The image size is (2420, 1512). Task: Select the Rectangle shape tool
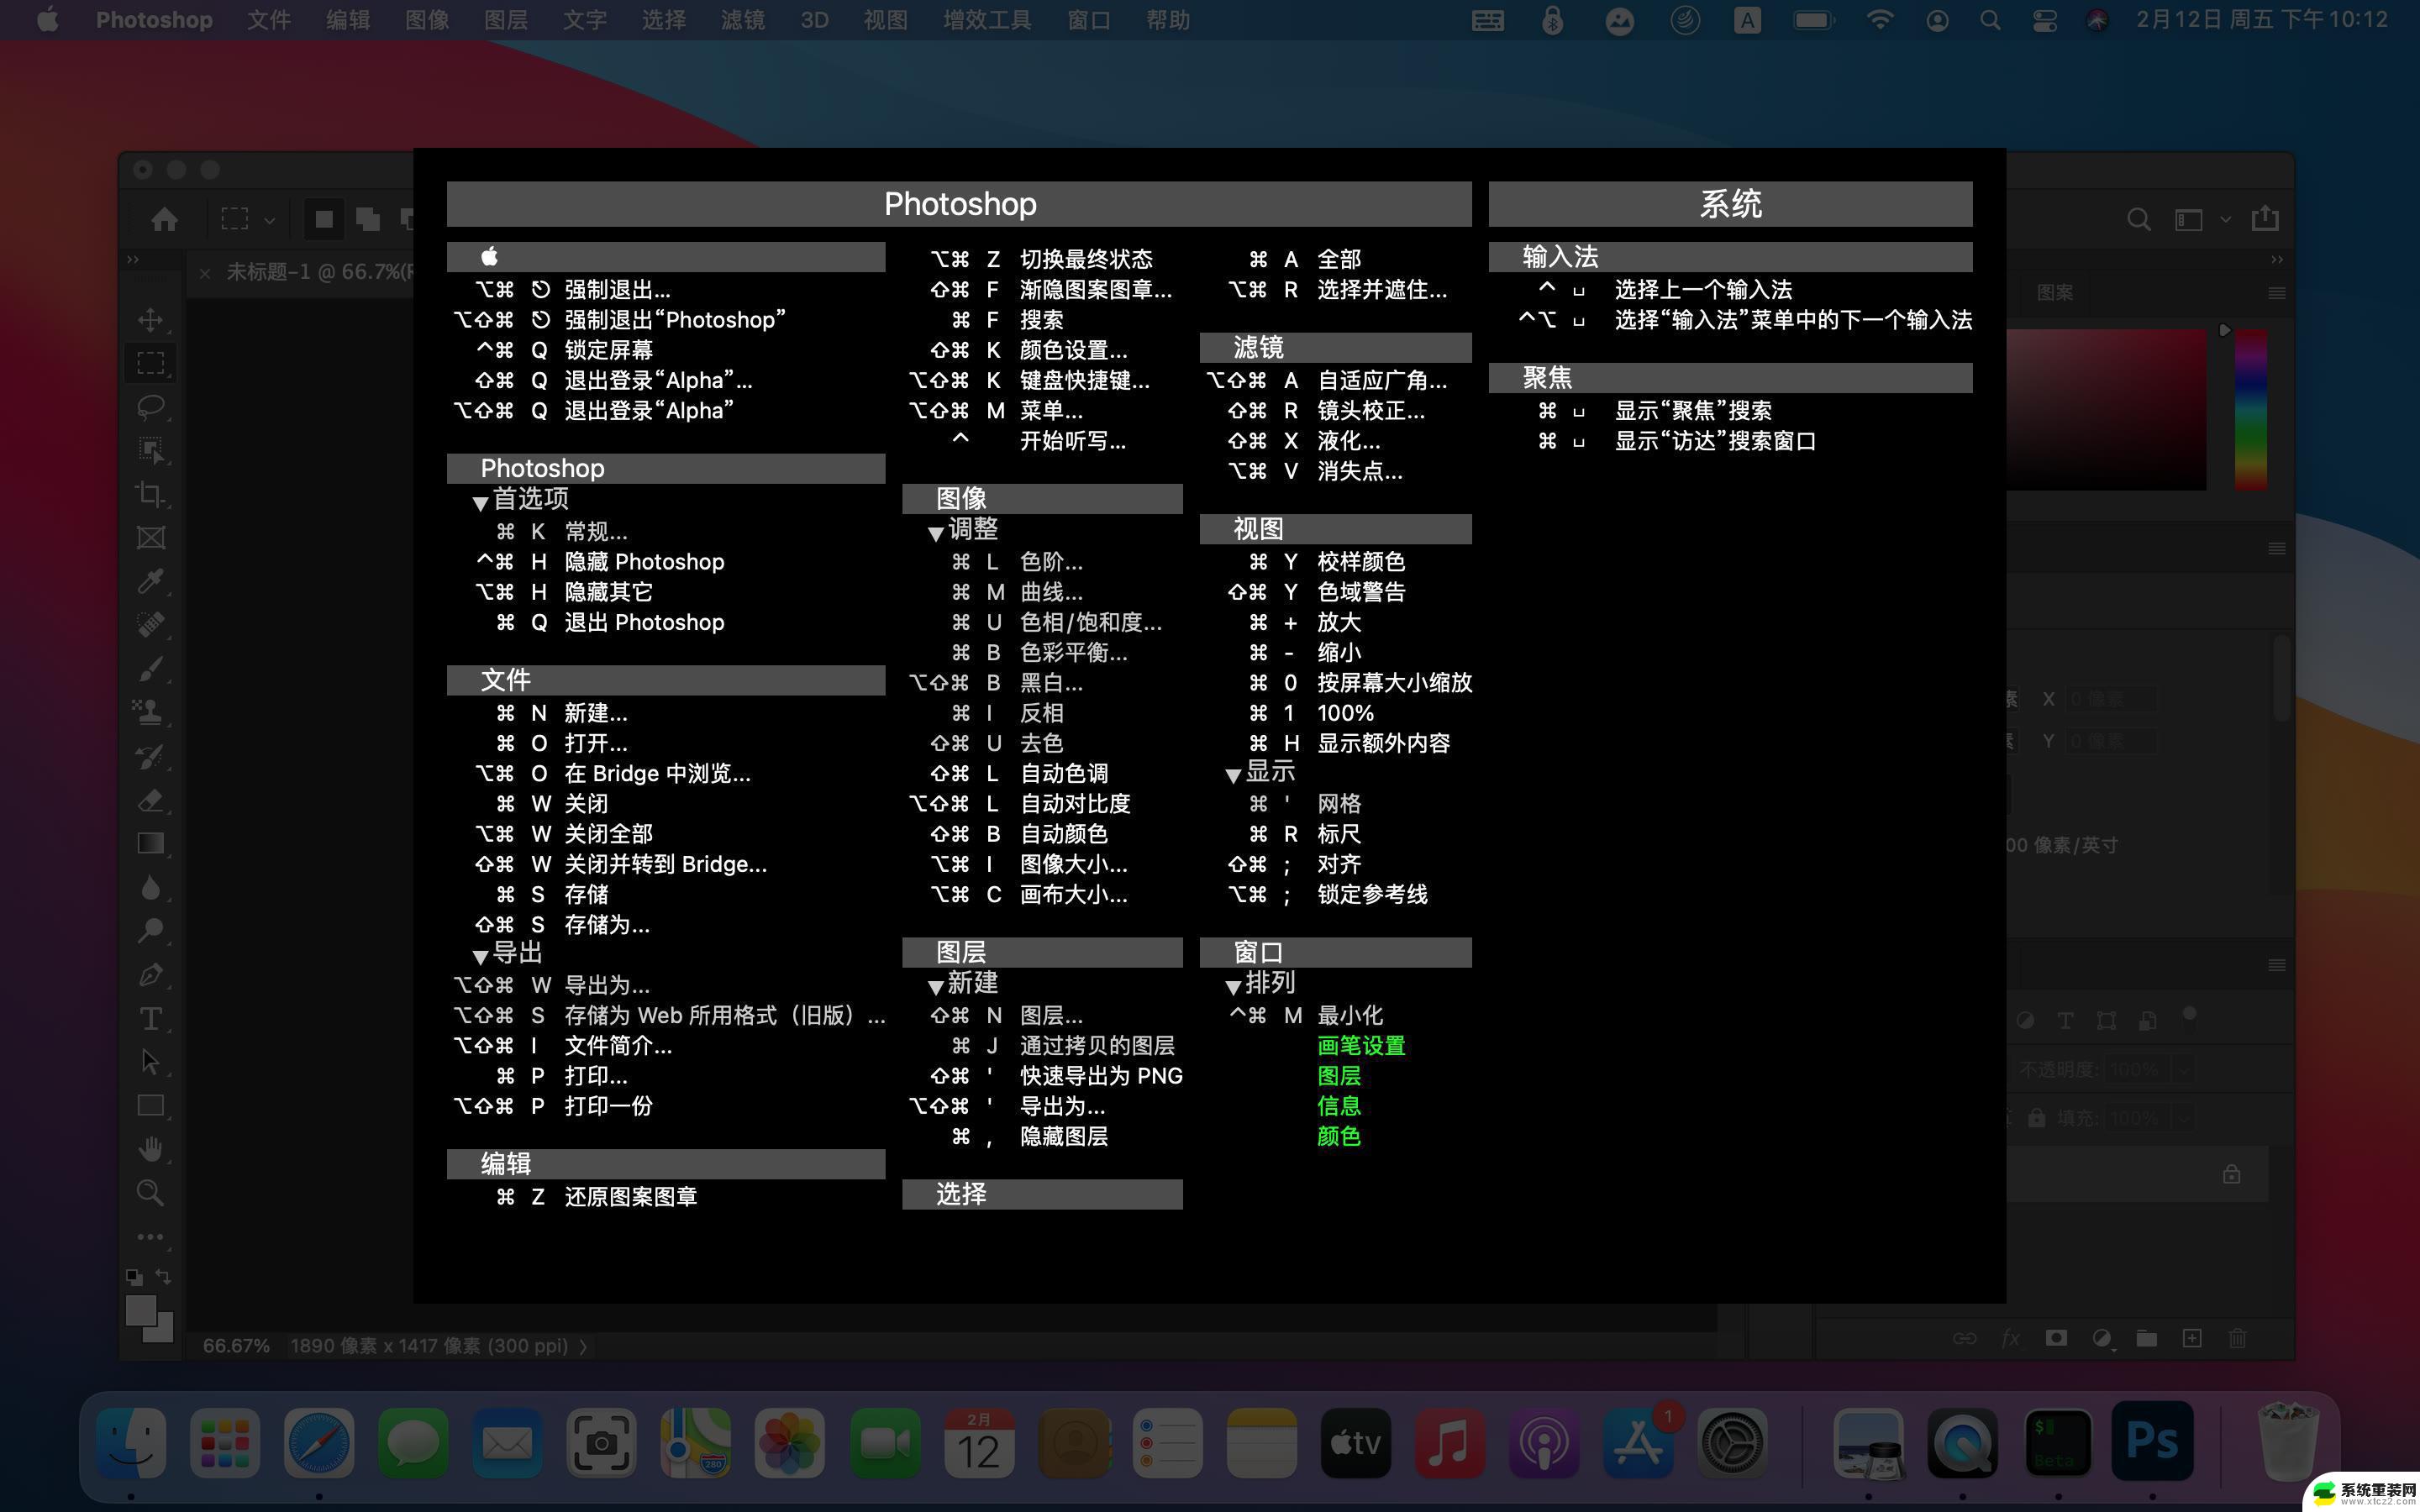click(x=150, y=1106)
